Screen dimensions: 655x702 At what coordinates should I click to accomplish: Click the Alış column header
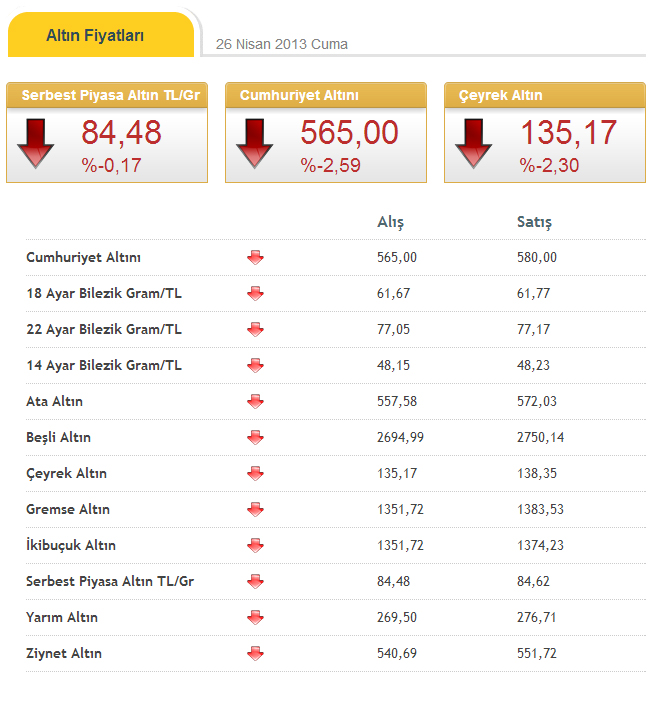[390, 222]
